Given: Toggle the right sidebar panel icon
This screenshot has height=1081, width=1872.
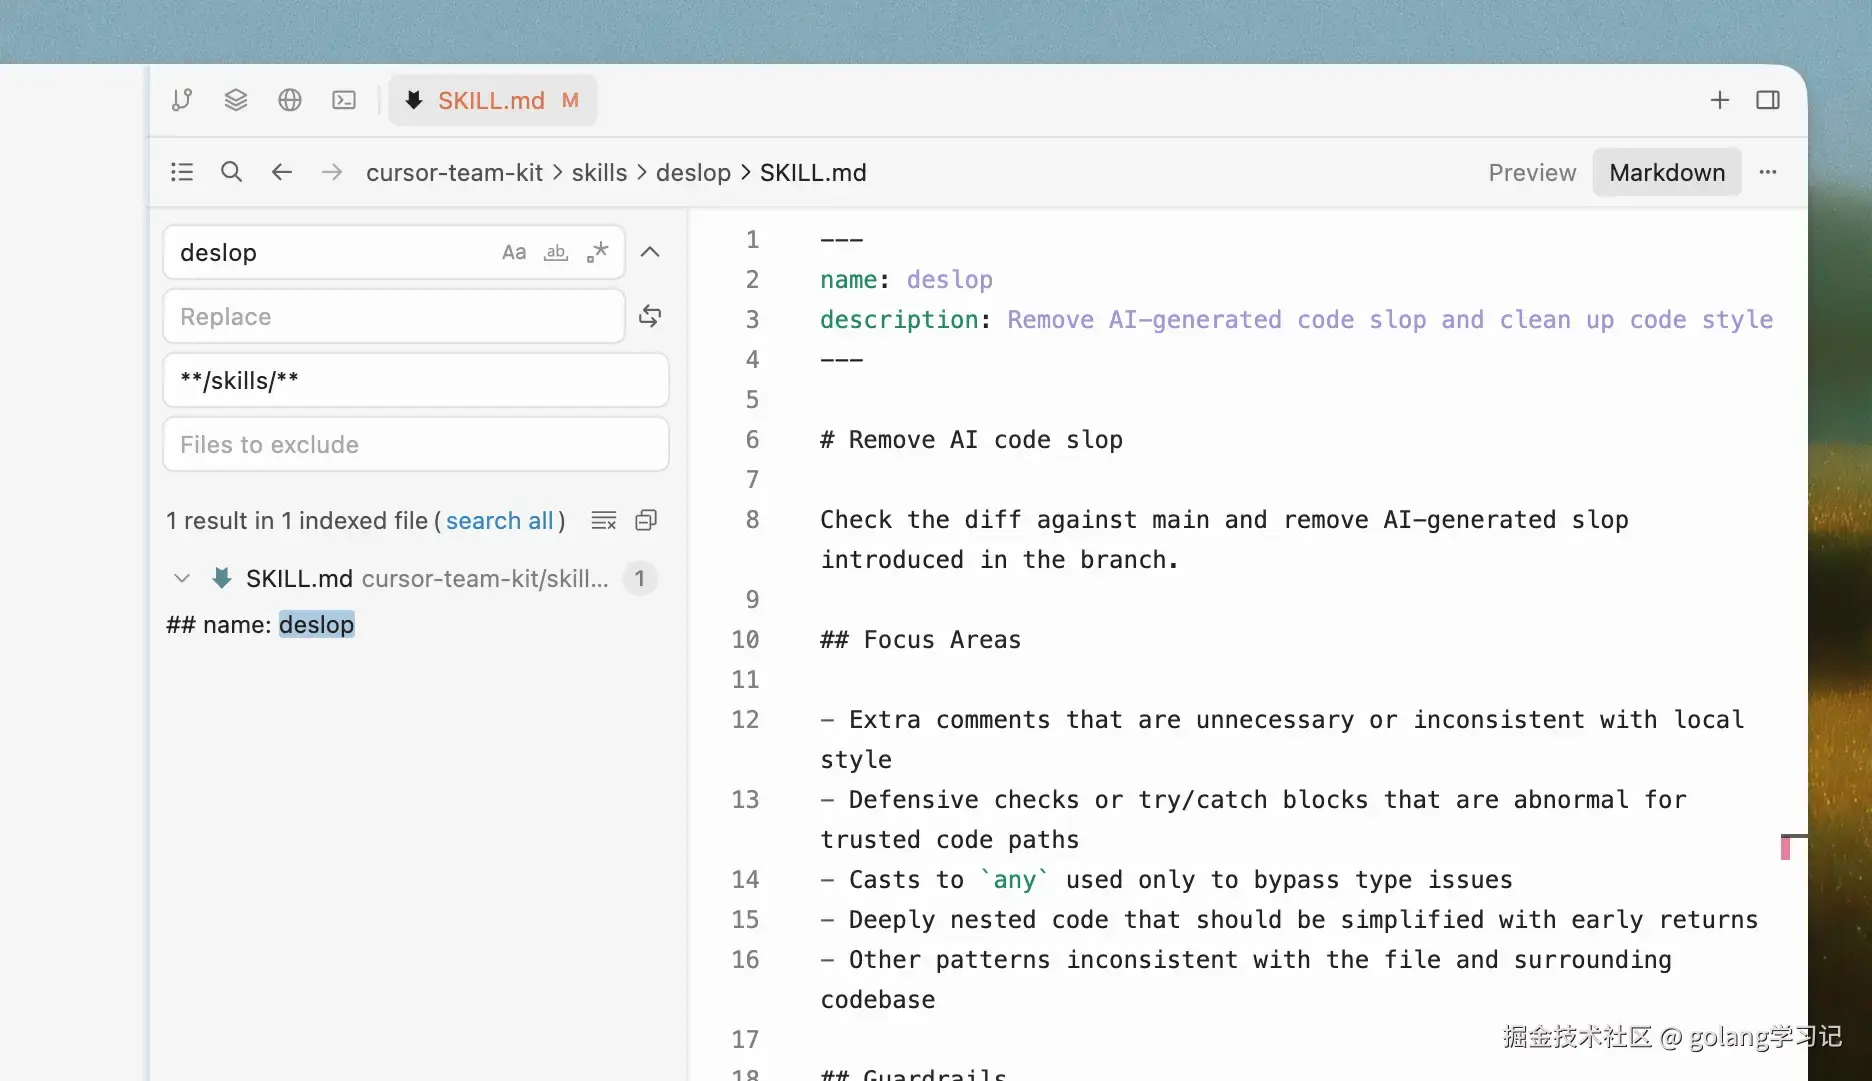Looking at the screenshot, I should point(1768,100).
